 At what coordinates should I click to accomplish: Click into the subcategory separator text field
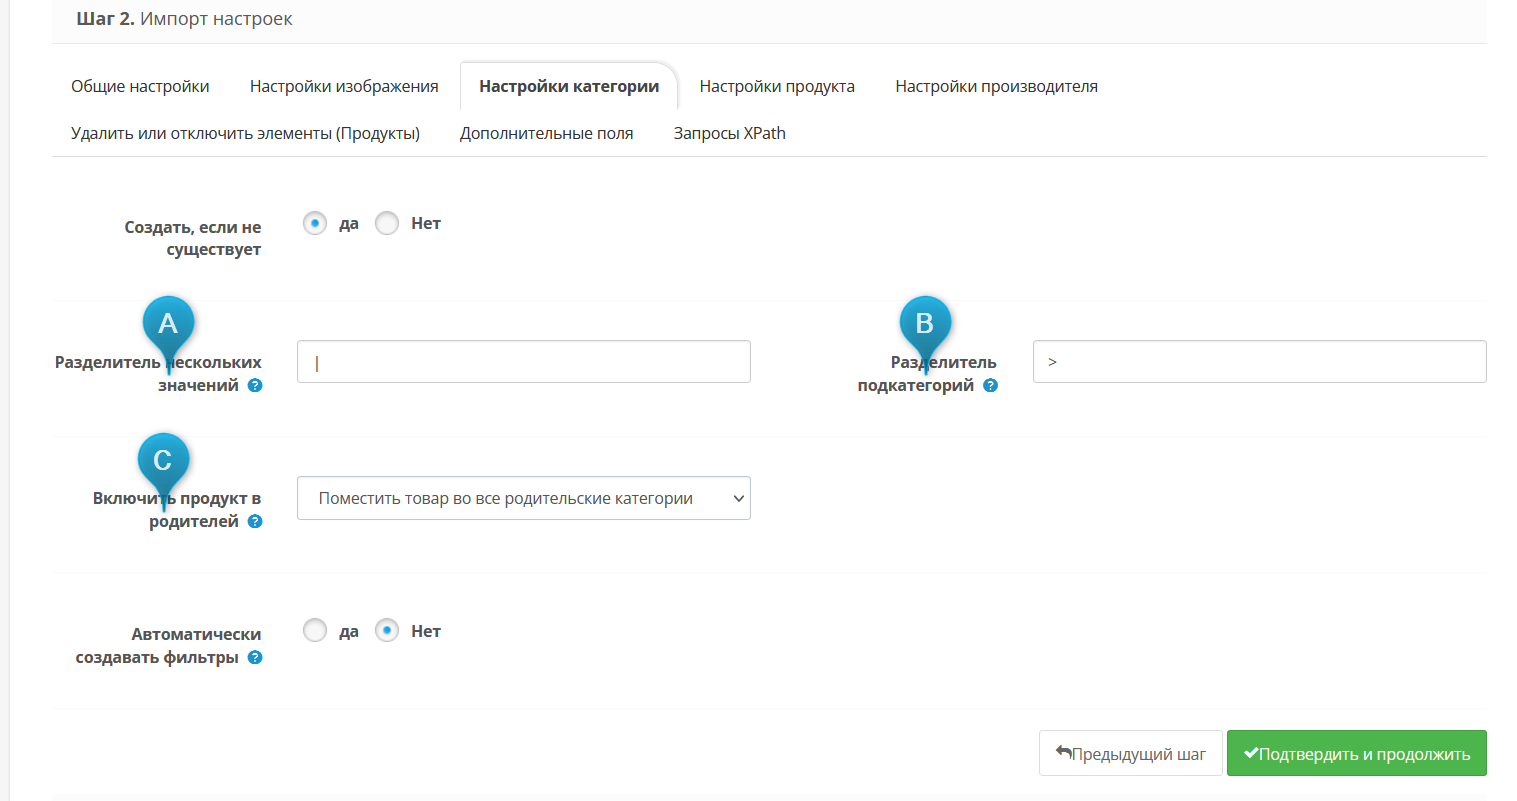click(x=1259, y=362)
